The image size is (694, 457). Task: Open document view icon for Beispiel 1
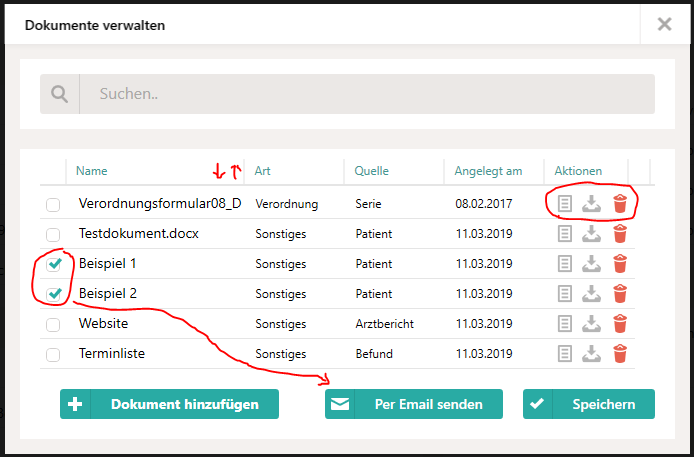click(x=564, y=264)
